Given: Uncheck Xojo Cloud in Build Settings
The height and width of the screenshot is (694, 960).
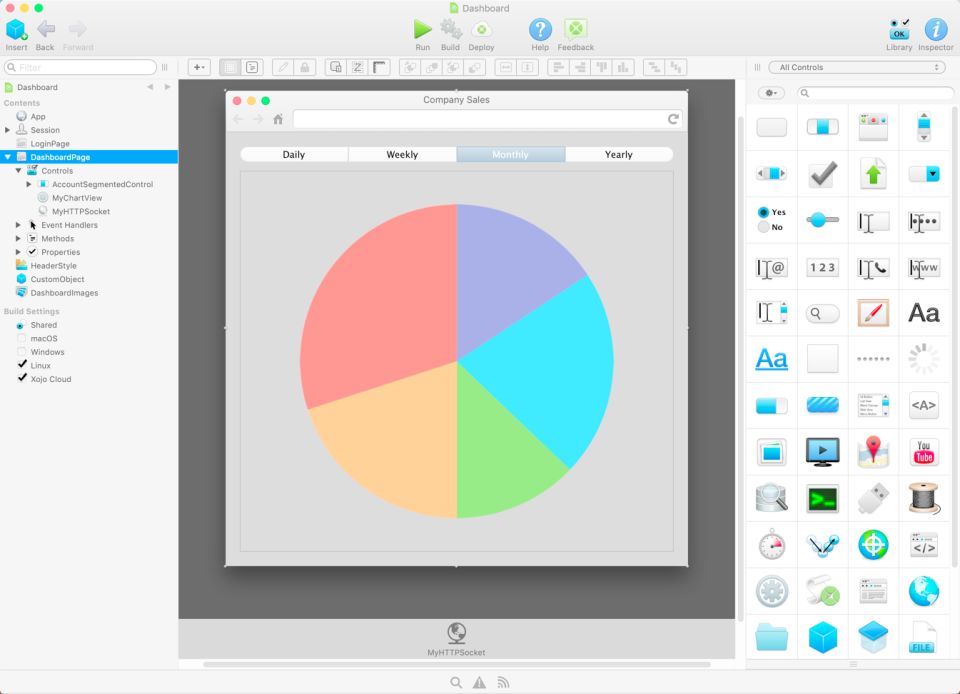Looking at the screenshot, I should point(23,379).
